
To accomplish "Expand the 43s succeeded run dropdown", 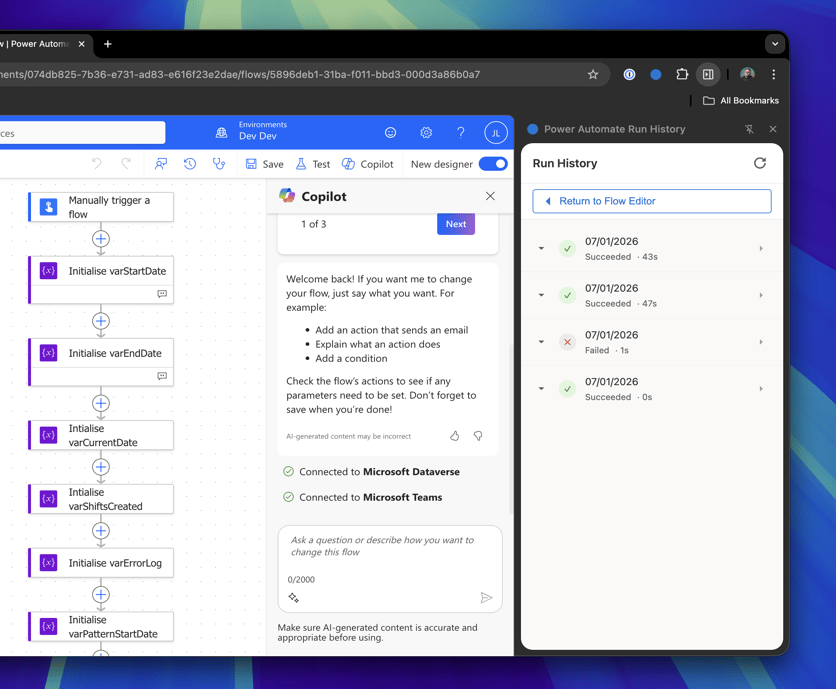I will (541, 249).
